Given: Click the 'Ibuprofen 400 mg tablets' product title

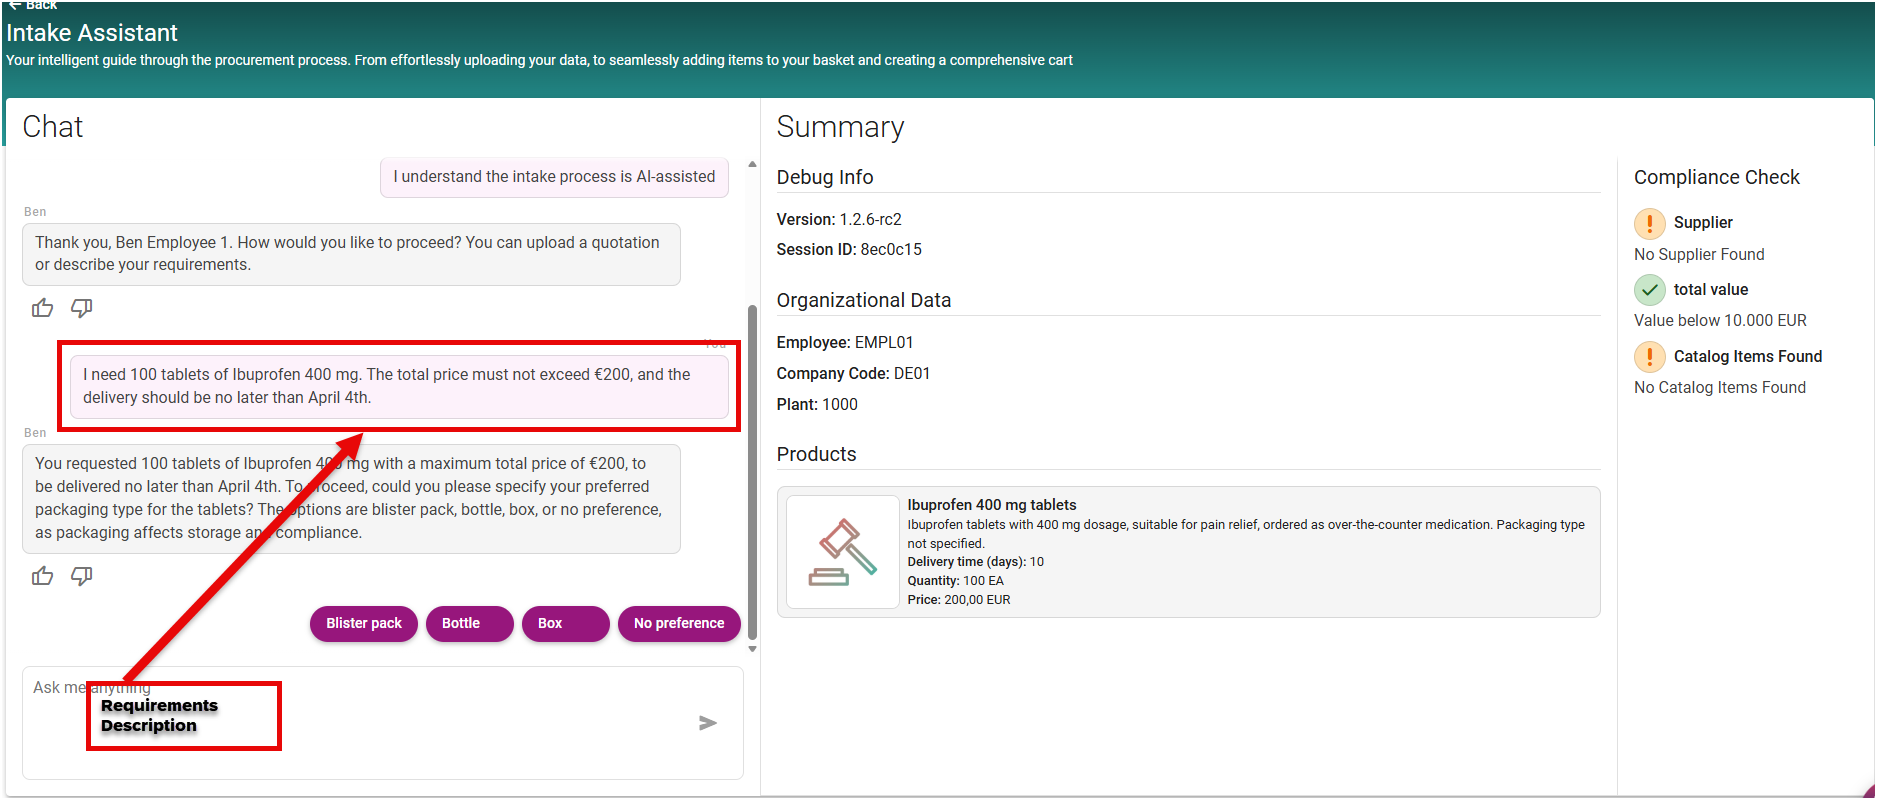Looking at the screenshot, I should (991, 505).
